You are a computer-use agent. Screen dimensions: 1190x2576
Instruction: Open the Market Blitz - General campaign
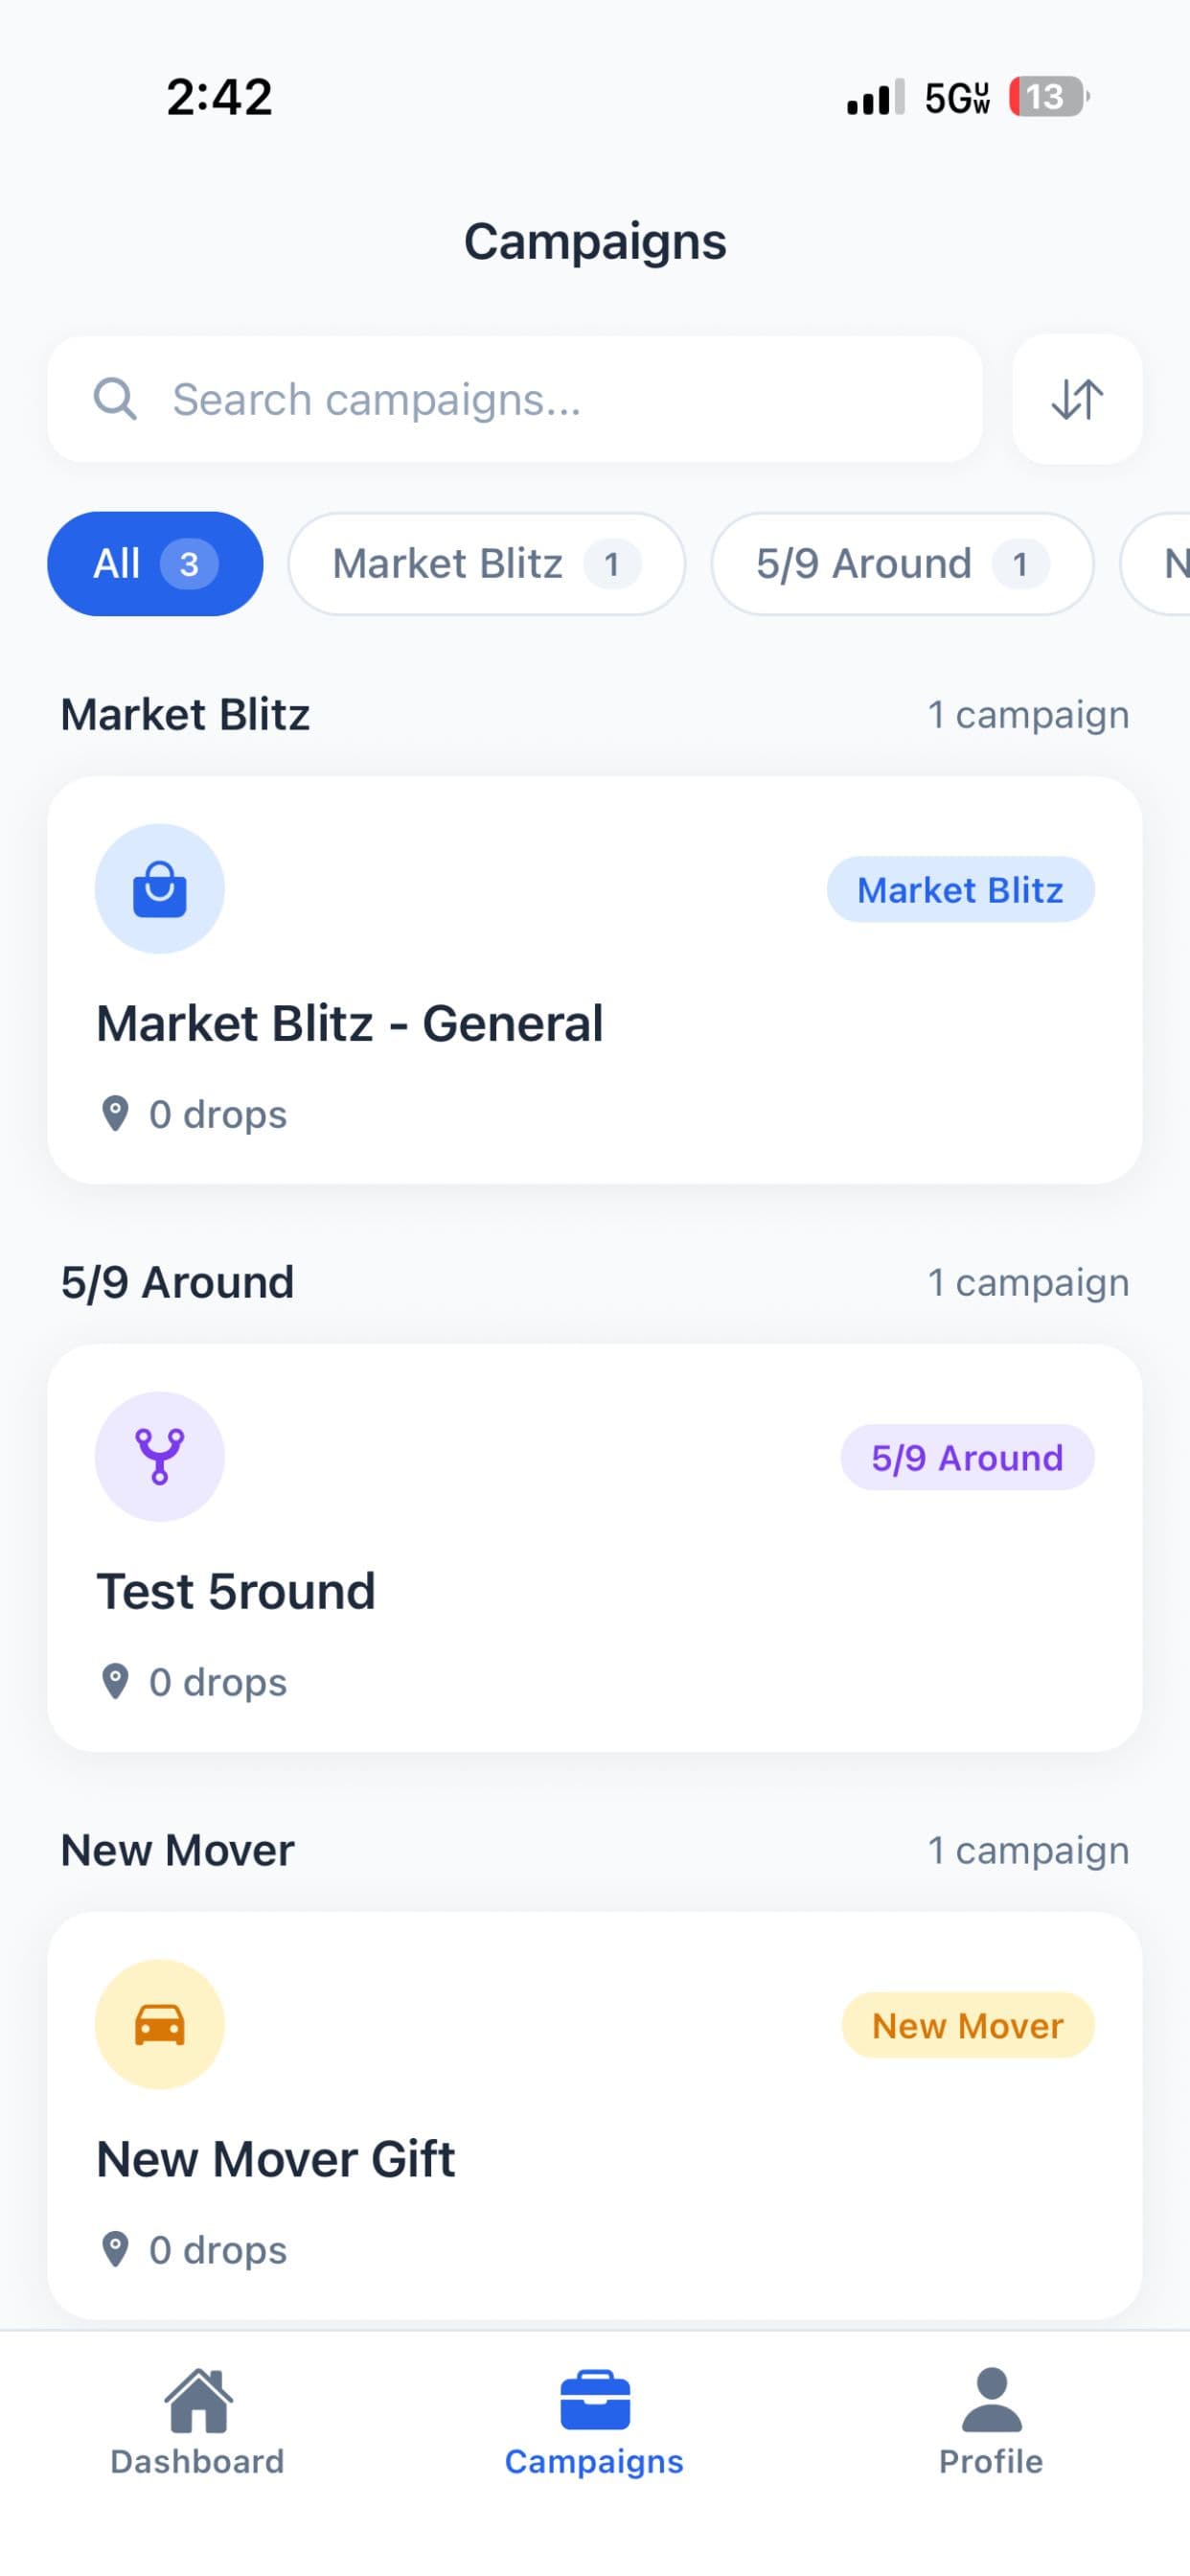tap(595, 975)
